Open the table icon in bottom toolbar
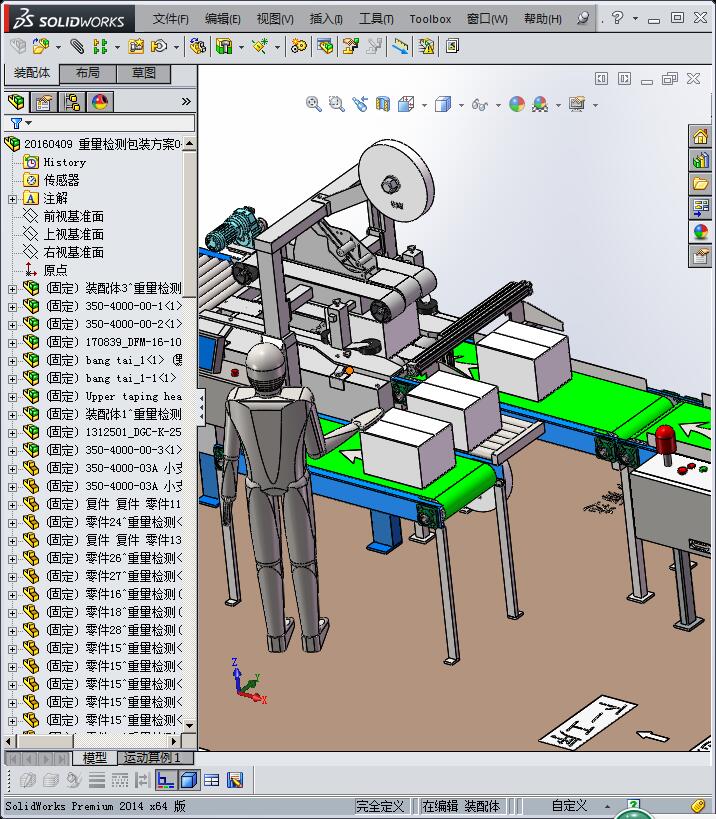 click(x=212, y=780)
